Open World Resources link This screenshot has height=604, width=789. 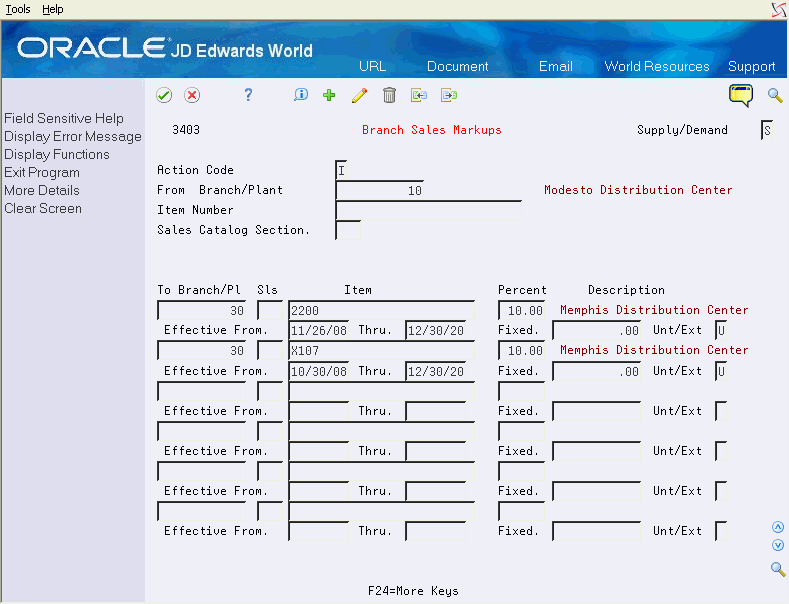point(657,66)
